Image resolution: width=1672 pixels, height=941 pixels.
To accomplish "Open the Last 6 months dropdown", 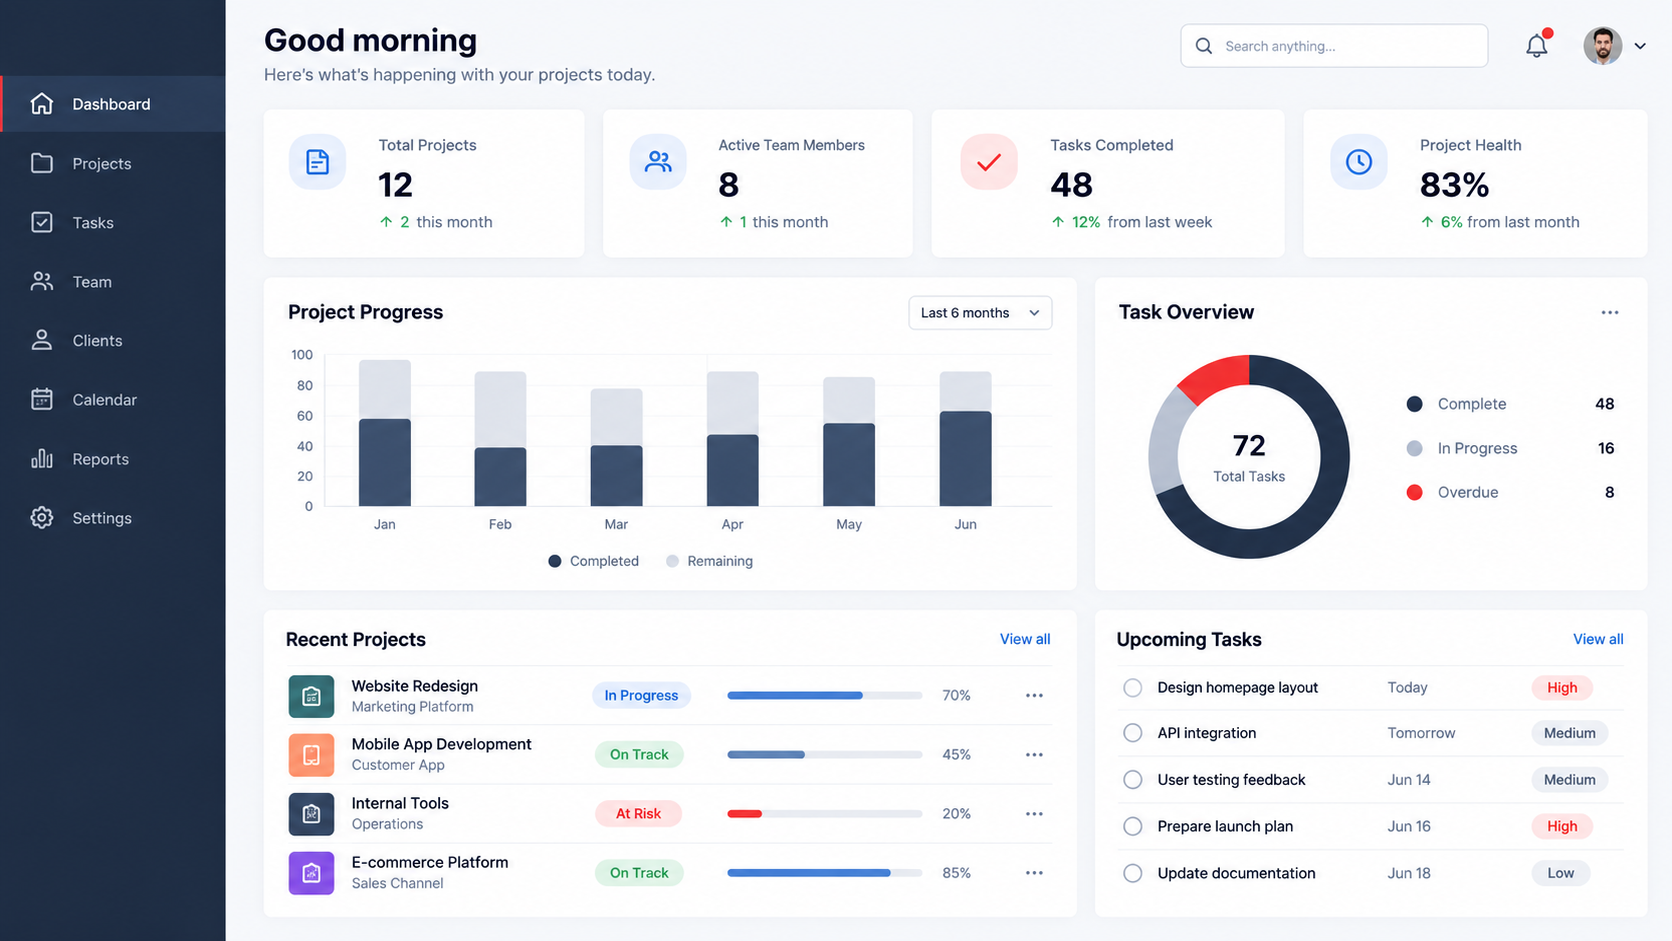I will [980, 313].
